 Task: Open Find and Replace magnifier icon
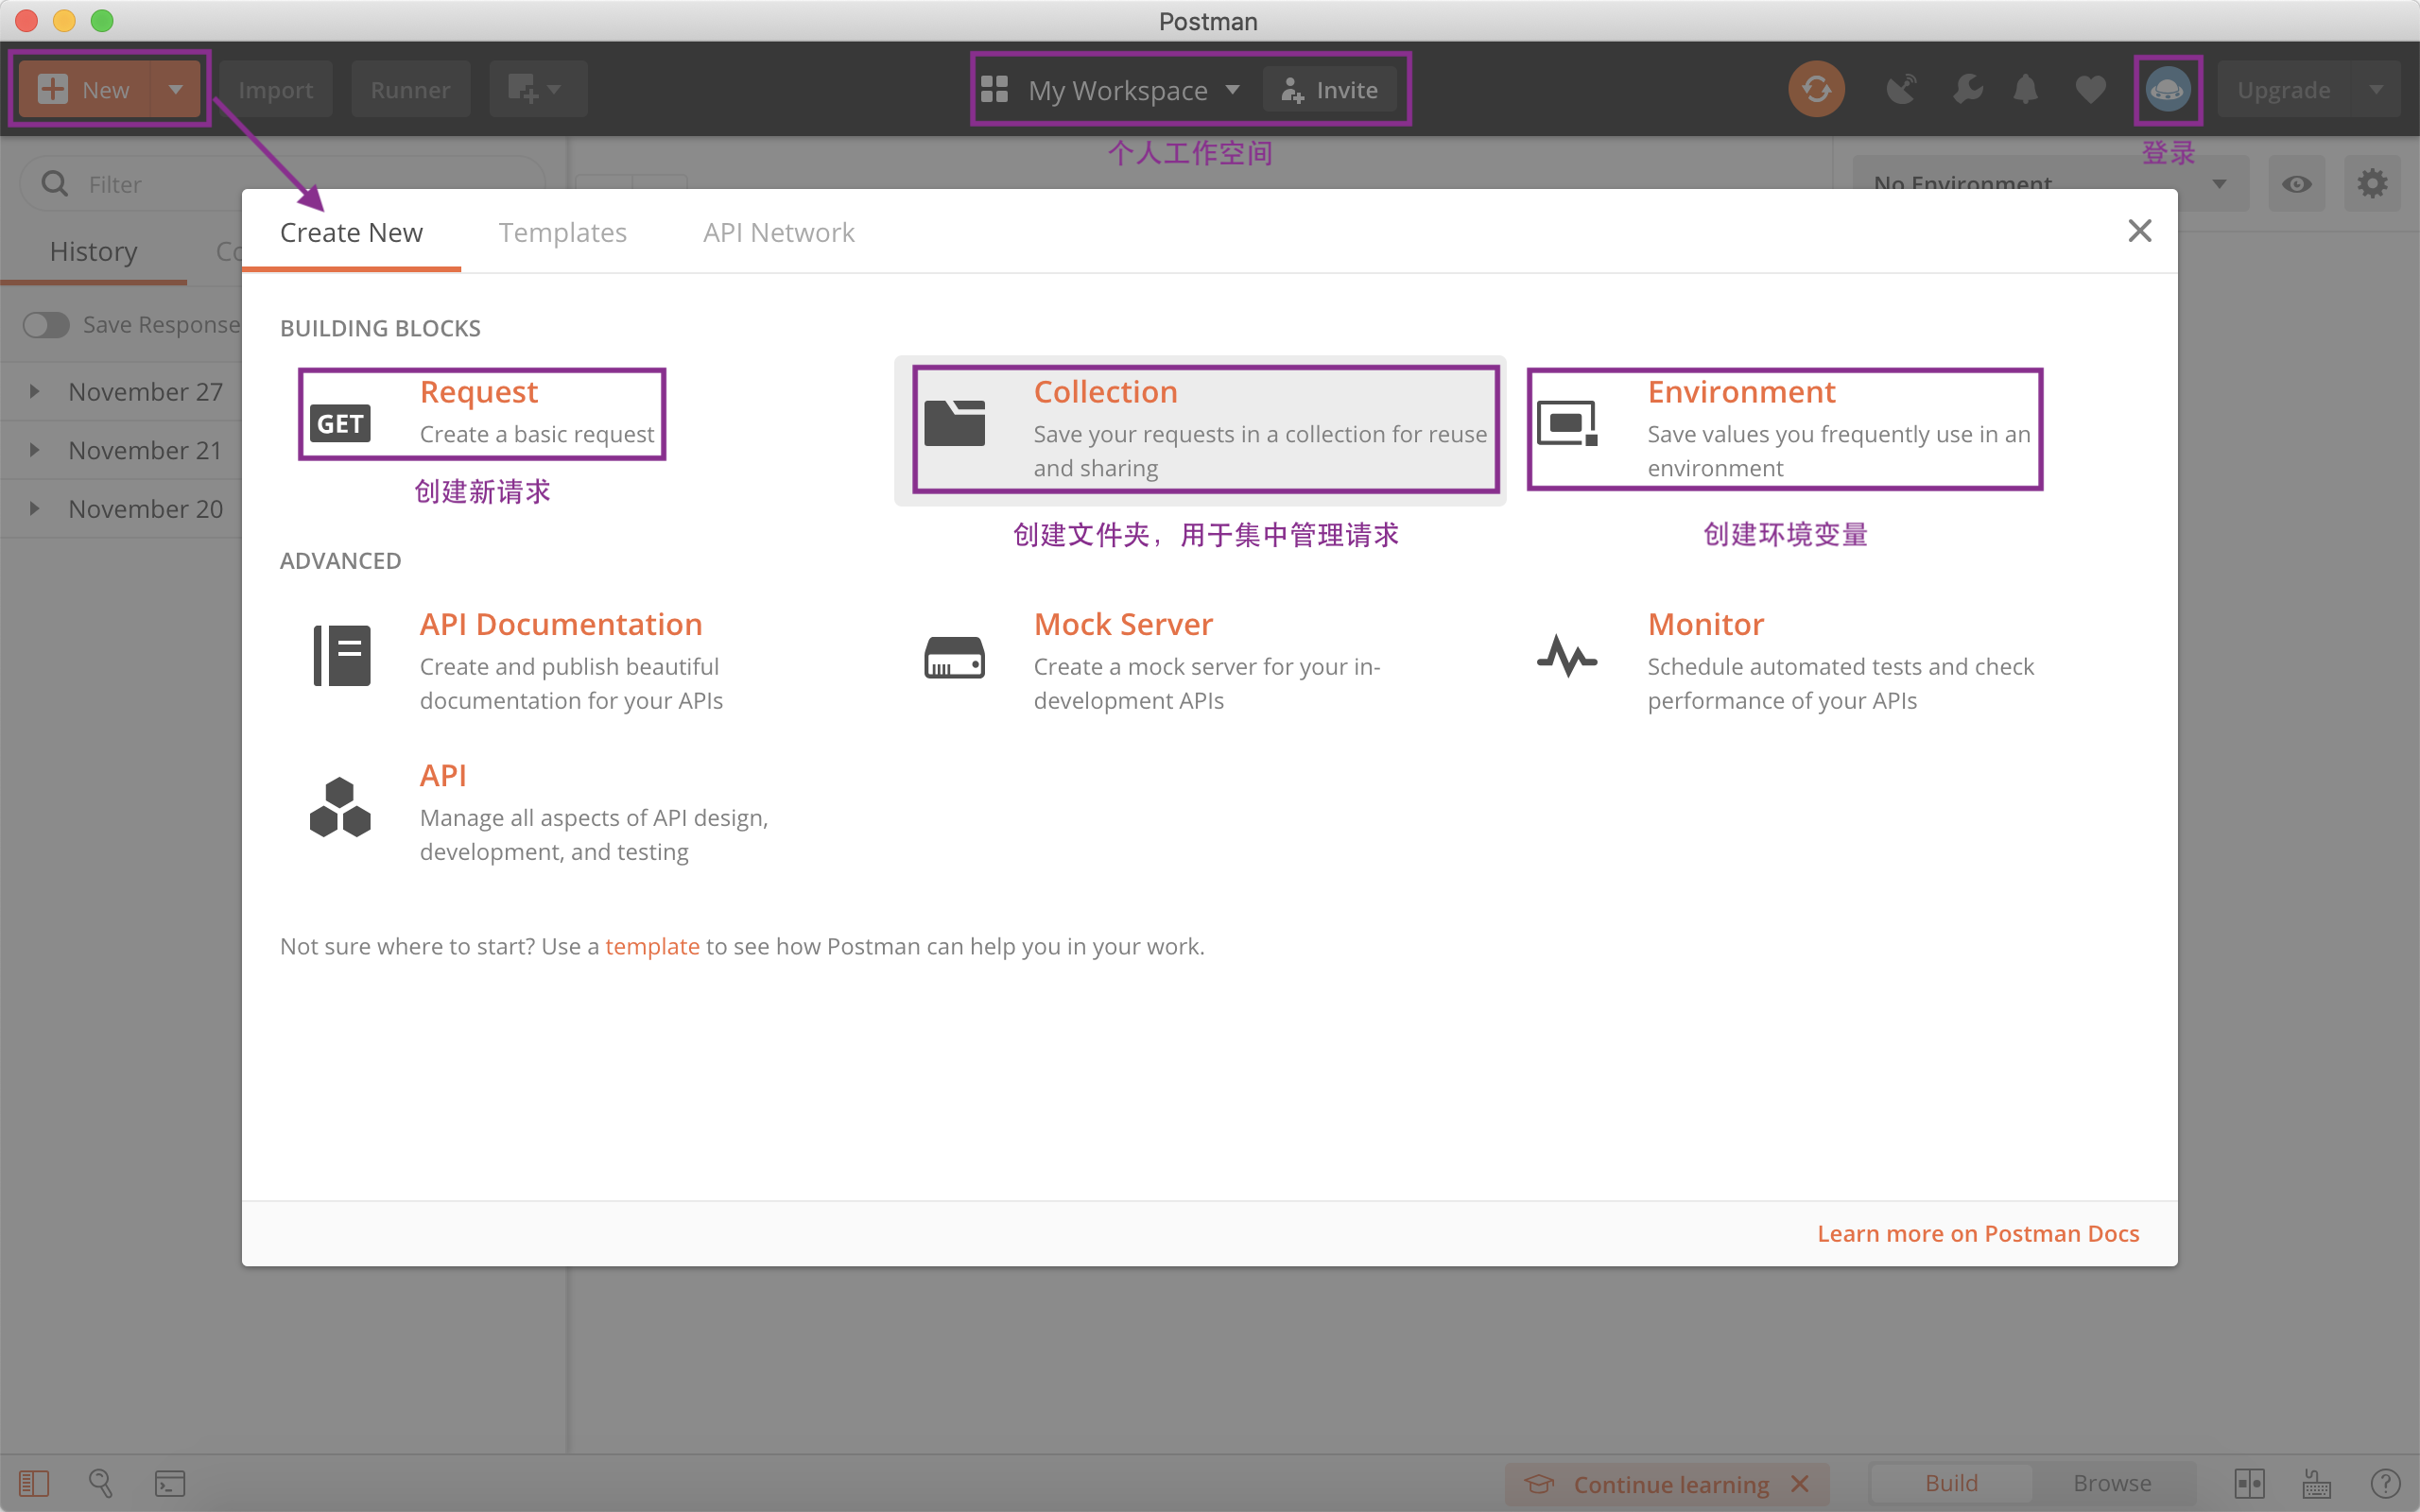[x=100, y=1483]
